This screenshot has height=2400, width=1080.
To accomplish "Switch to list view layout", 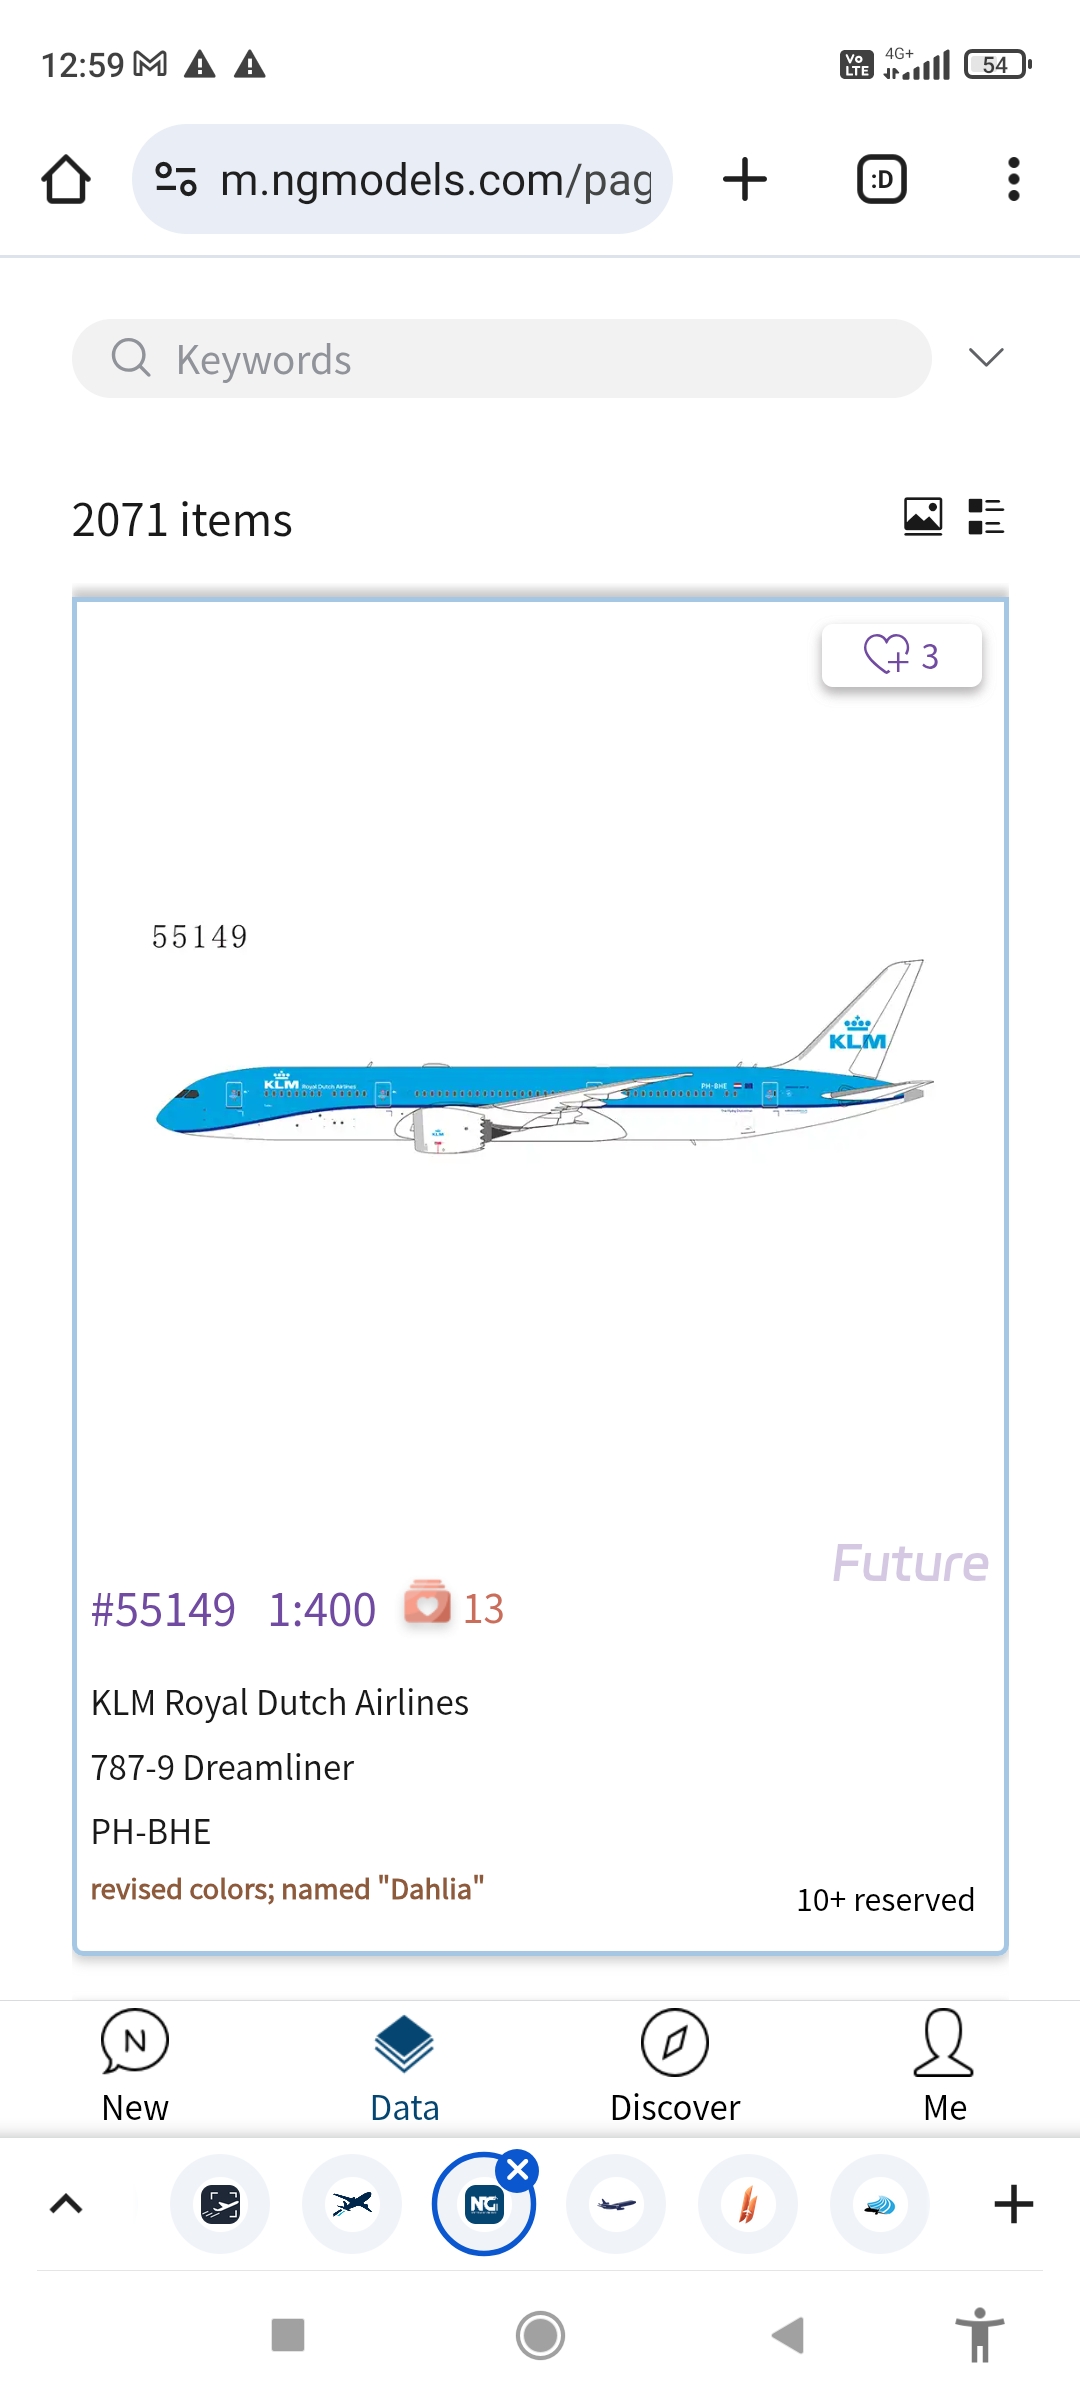I will [x=986, y=517].
